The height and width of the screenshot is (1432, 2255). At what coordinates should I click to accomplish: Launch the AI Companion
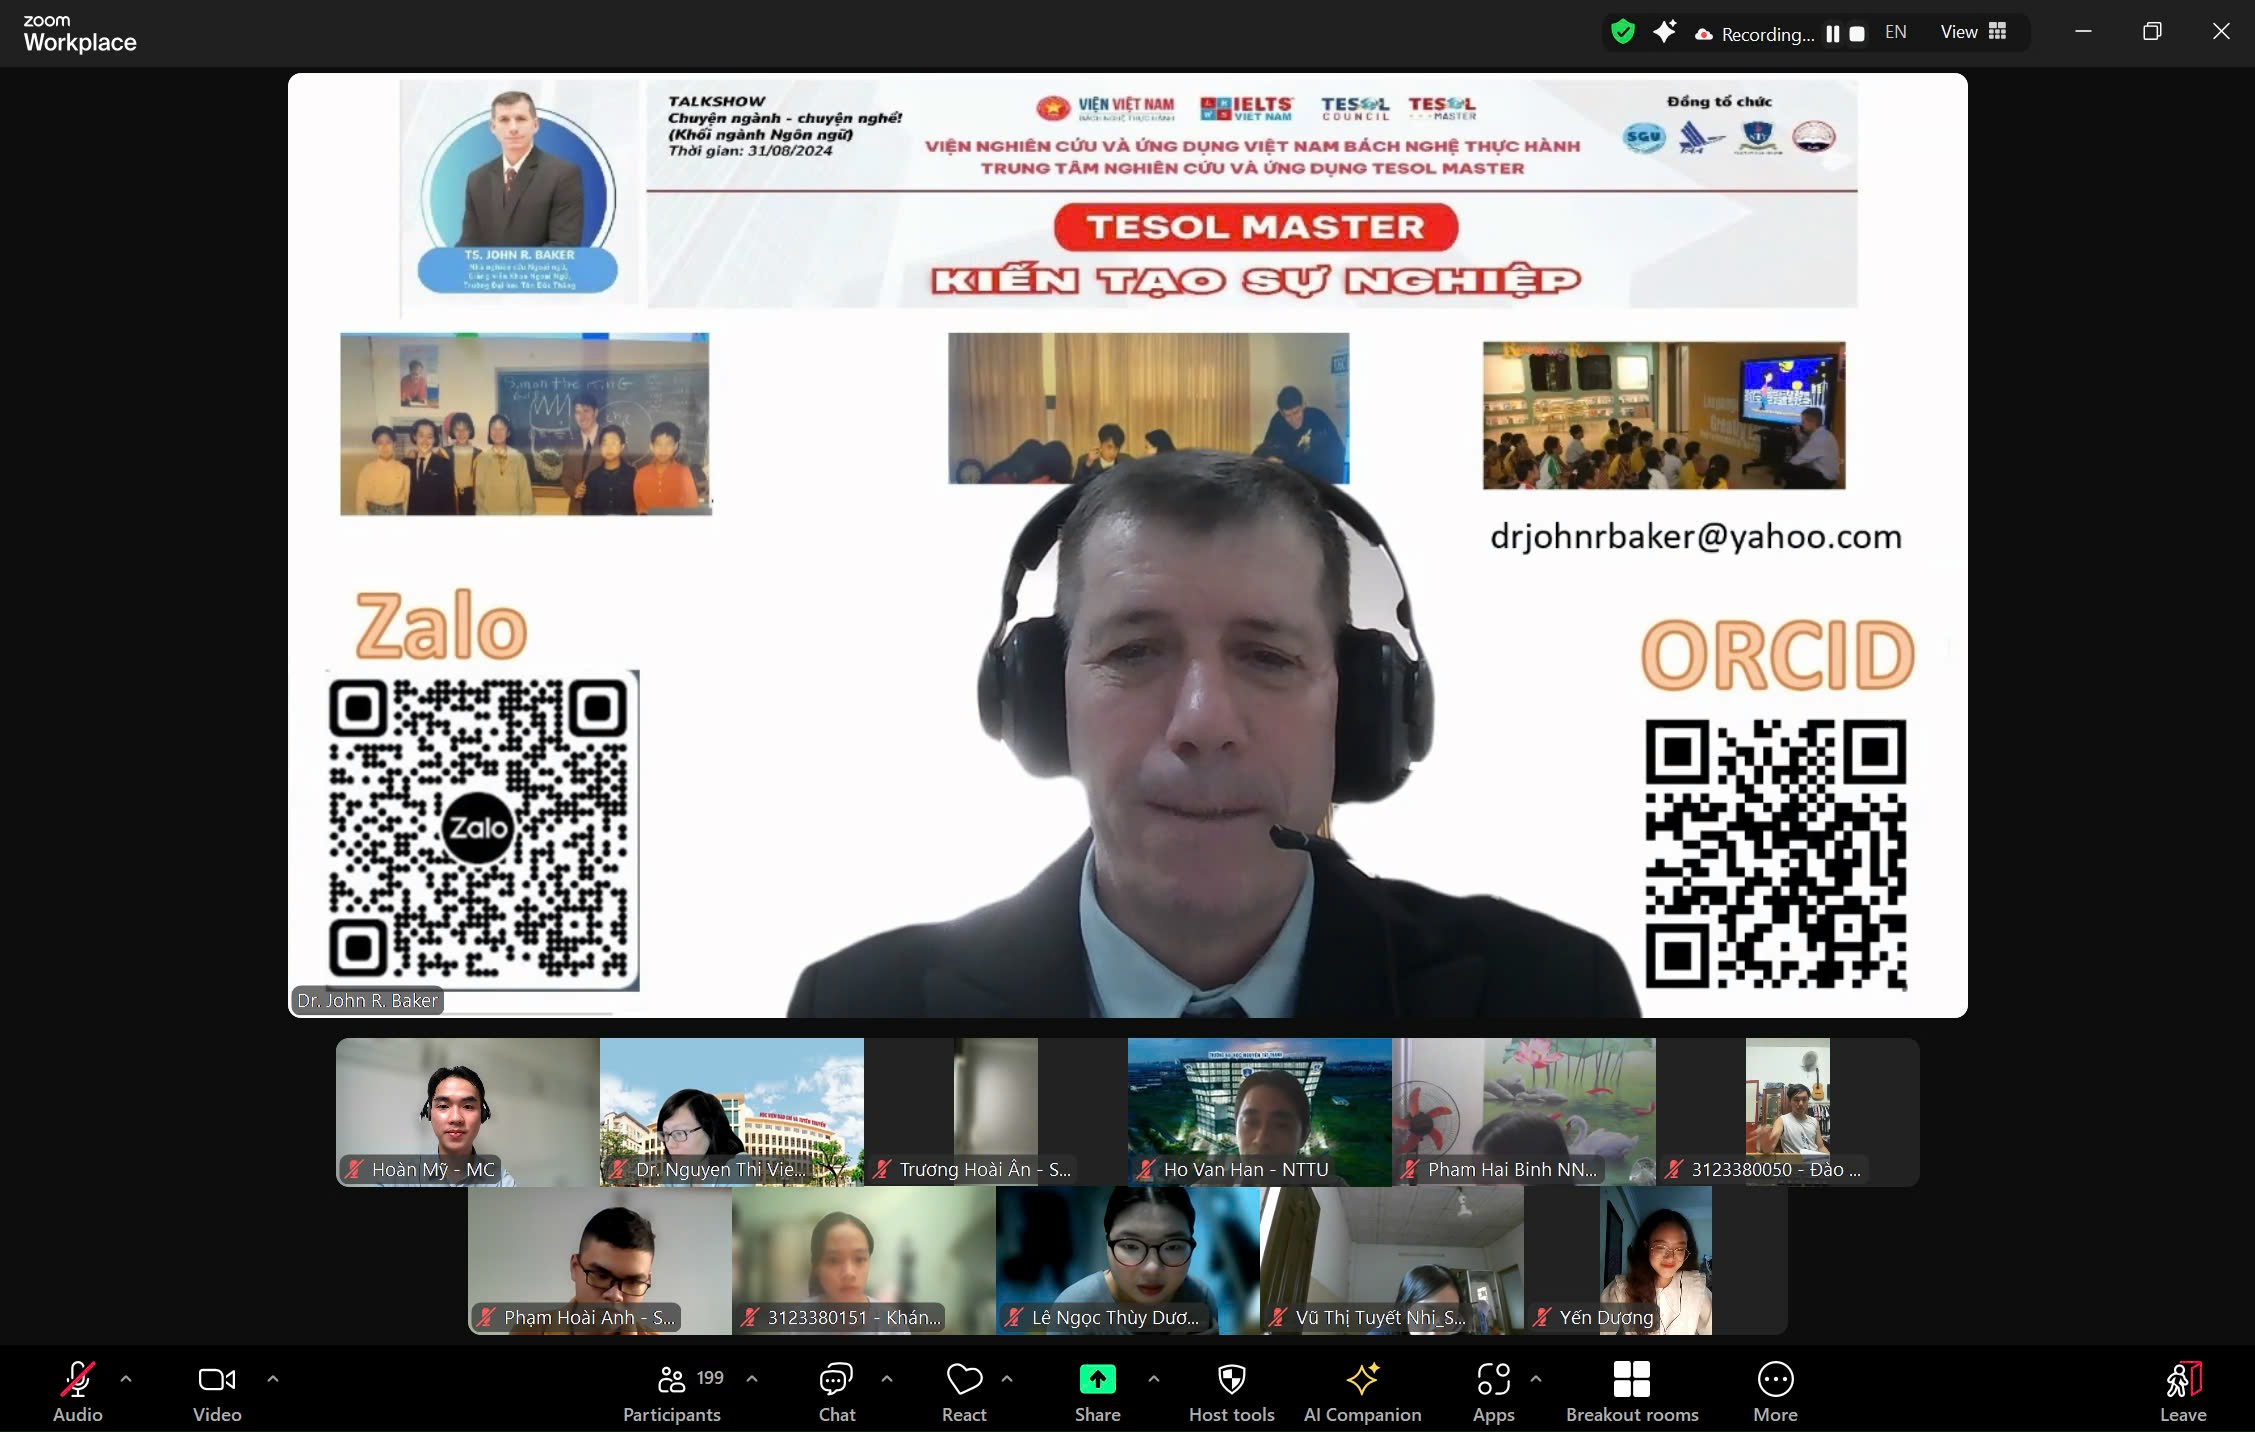click(x=1363, y=1391)
